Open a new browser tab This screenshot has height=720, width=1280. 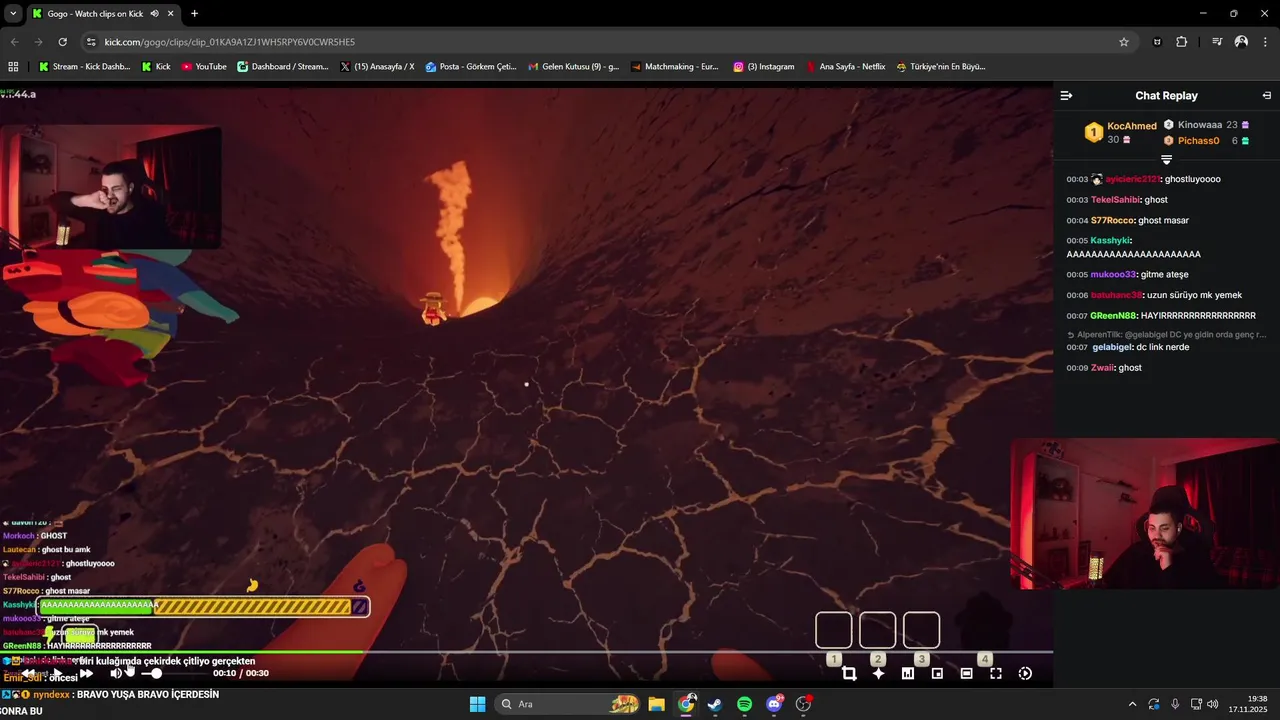[194, 14]
